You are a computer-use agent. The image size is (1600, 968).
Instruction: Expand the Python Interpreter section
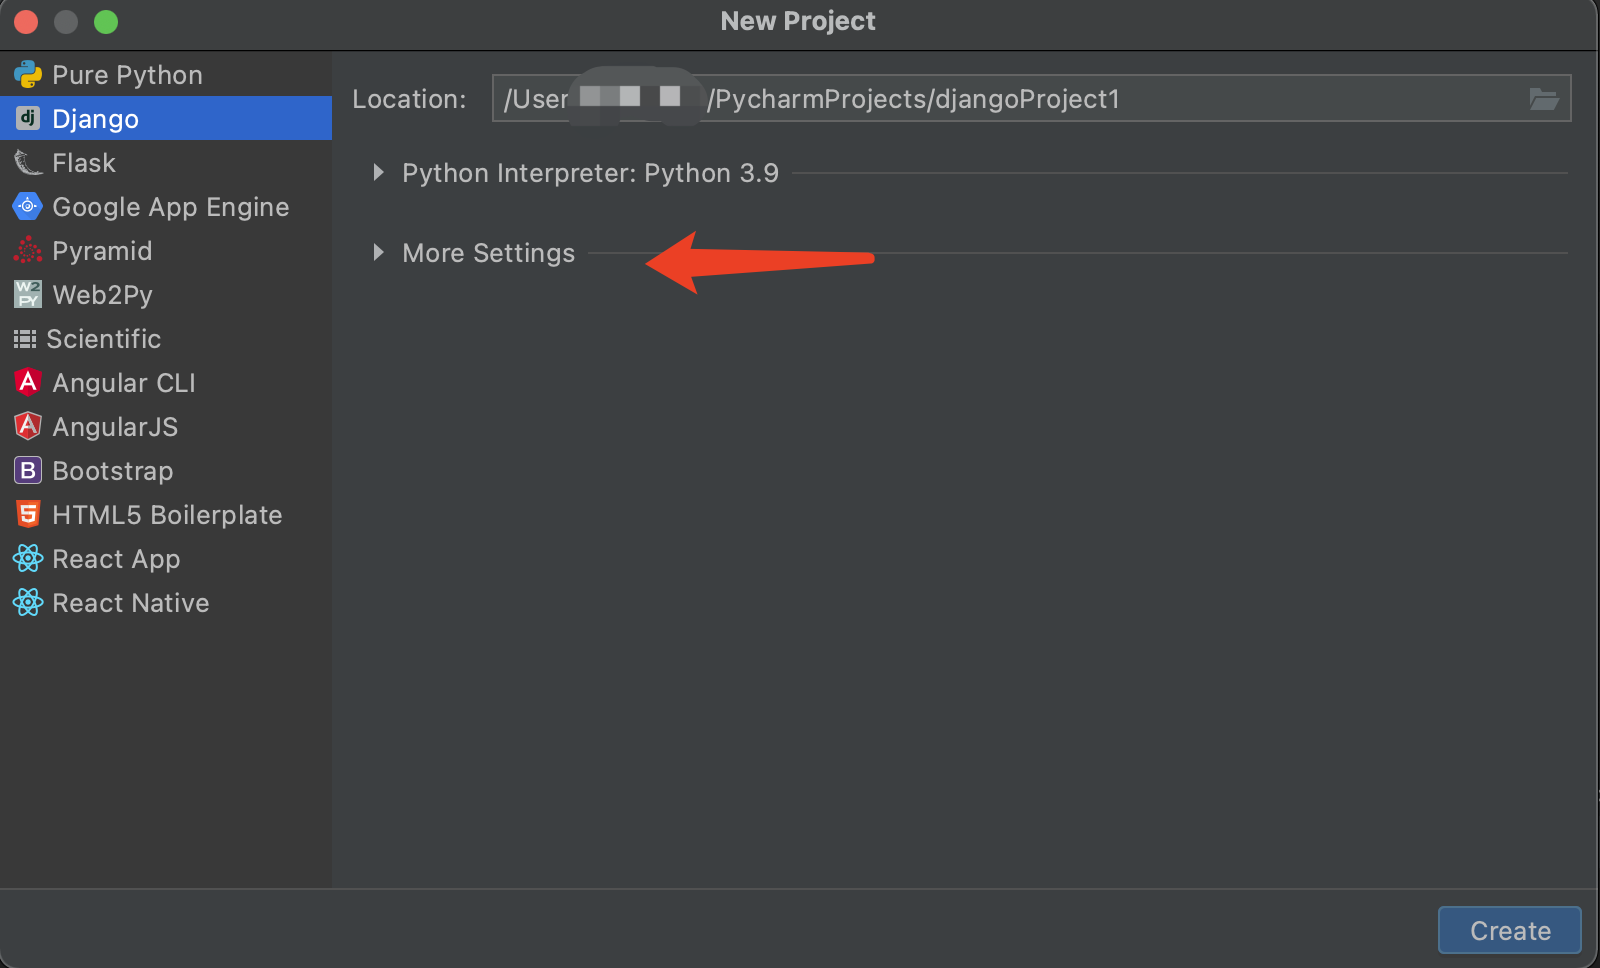[x=378, y=173]
